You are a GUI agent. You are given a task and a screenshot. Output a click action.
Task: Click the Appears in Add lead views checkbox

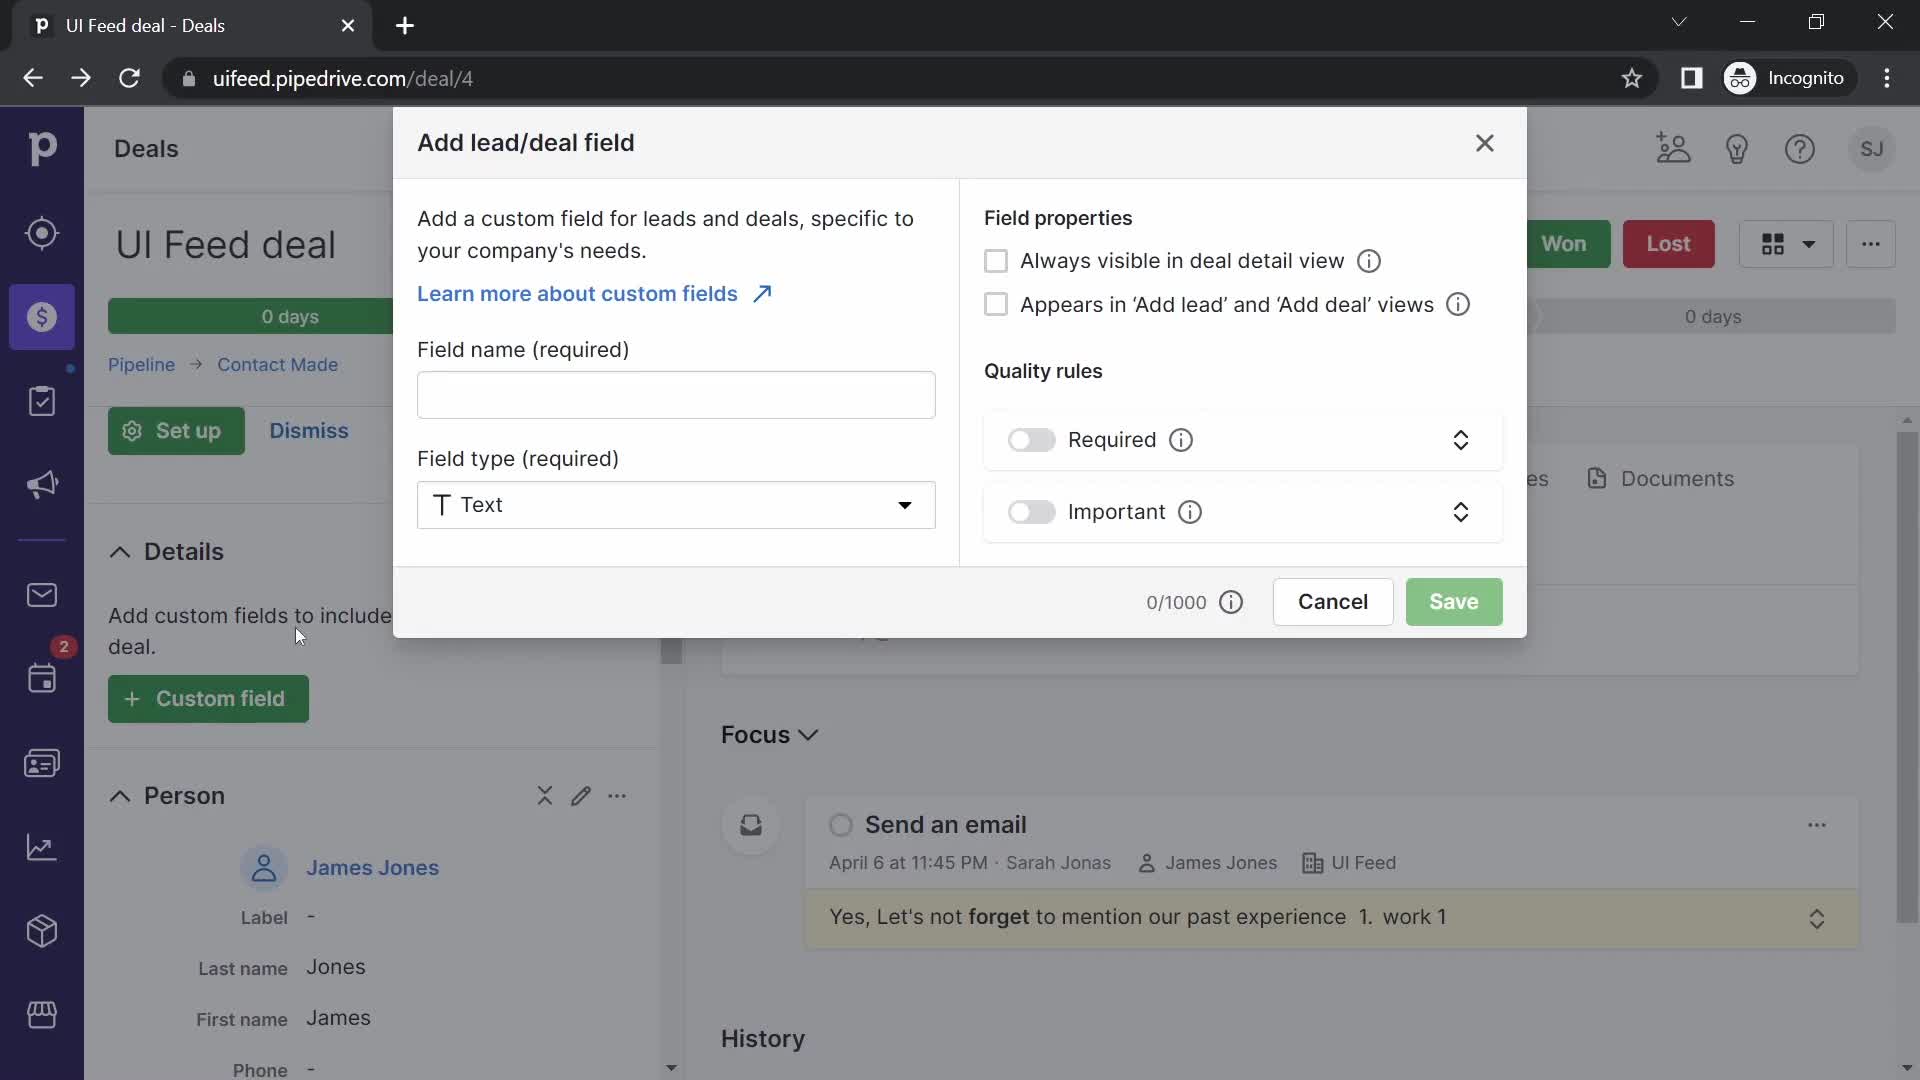[998, 305]
